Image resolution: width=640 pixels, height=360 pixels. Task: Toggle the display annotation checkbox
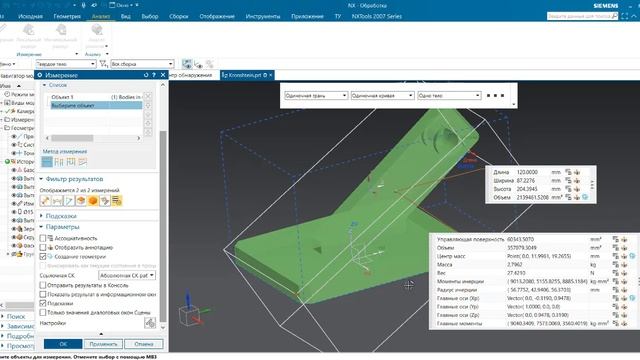43,247
